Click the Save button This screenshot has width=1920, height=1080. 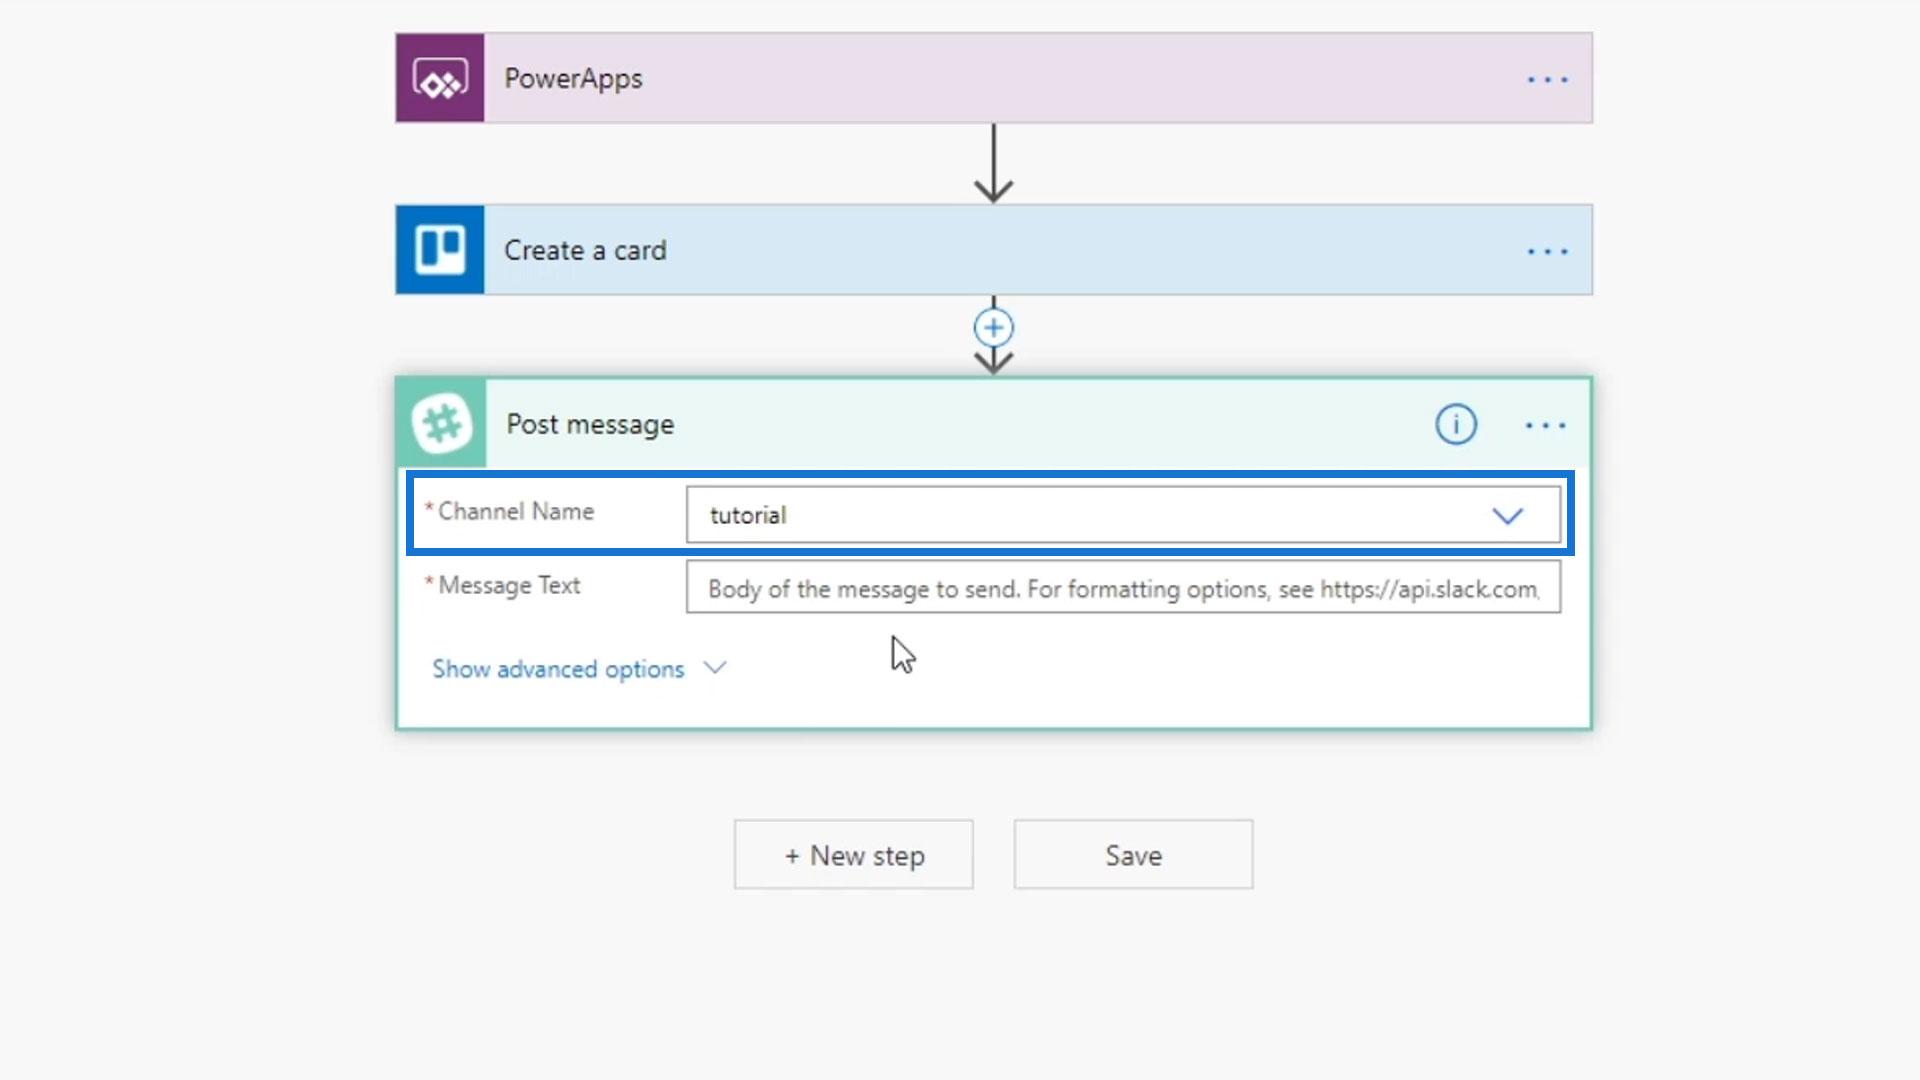pyautogui.click(x=1133, y=855)
